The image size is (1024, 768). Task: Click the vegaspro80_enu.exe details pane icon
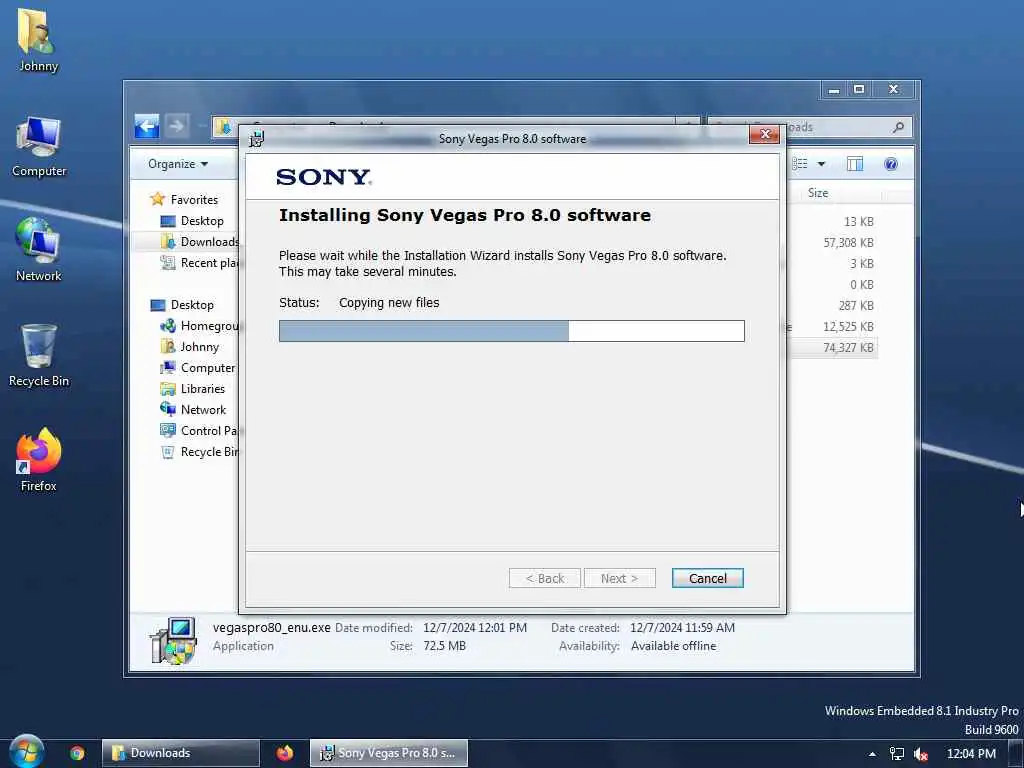click(x=173, y=641)
